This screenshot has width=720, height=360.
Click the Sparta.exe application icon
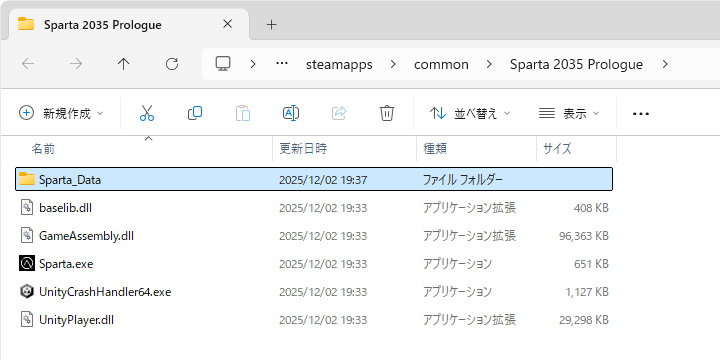[27, 264]
